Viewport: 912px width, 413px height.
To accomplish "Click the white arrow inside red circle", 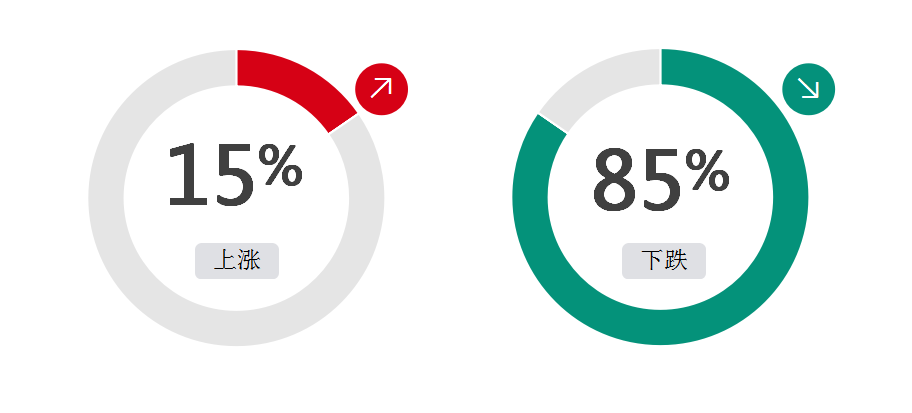I will (x=382, y=88).
